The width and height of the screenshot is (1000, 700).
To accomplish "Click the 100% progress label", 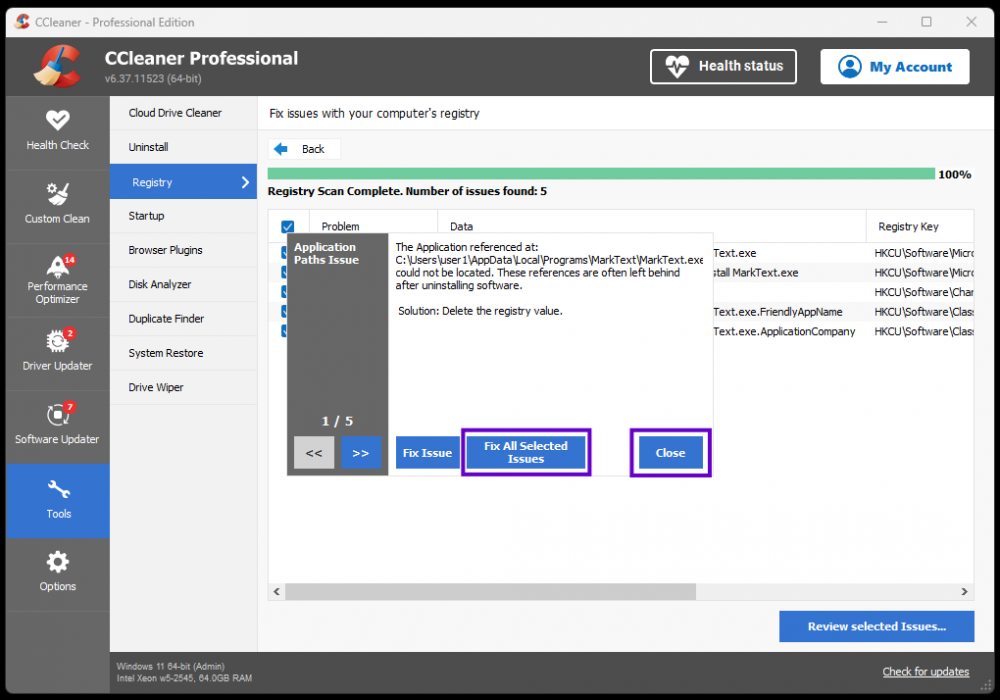I will 955,175.
